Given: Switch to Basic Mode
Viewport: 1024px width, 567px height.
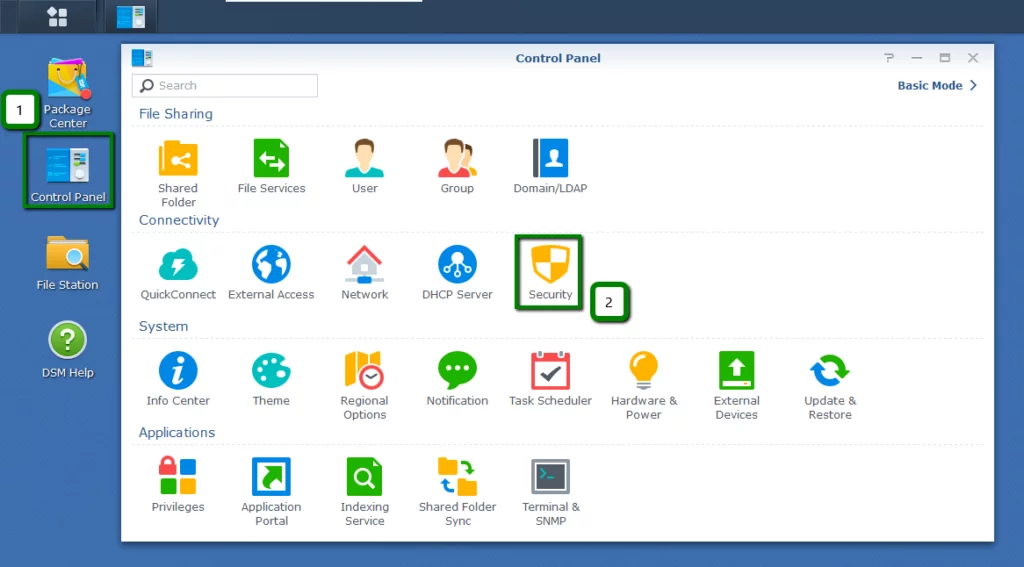Looking at the screenshot, I should tap(936, 86).
